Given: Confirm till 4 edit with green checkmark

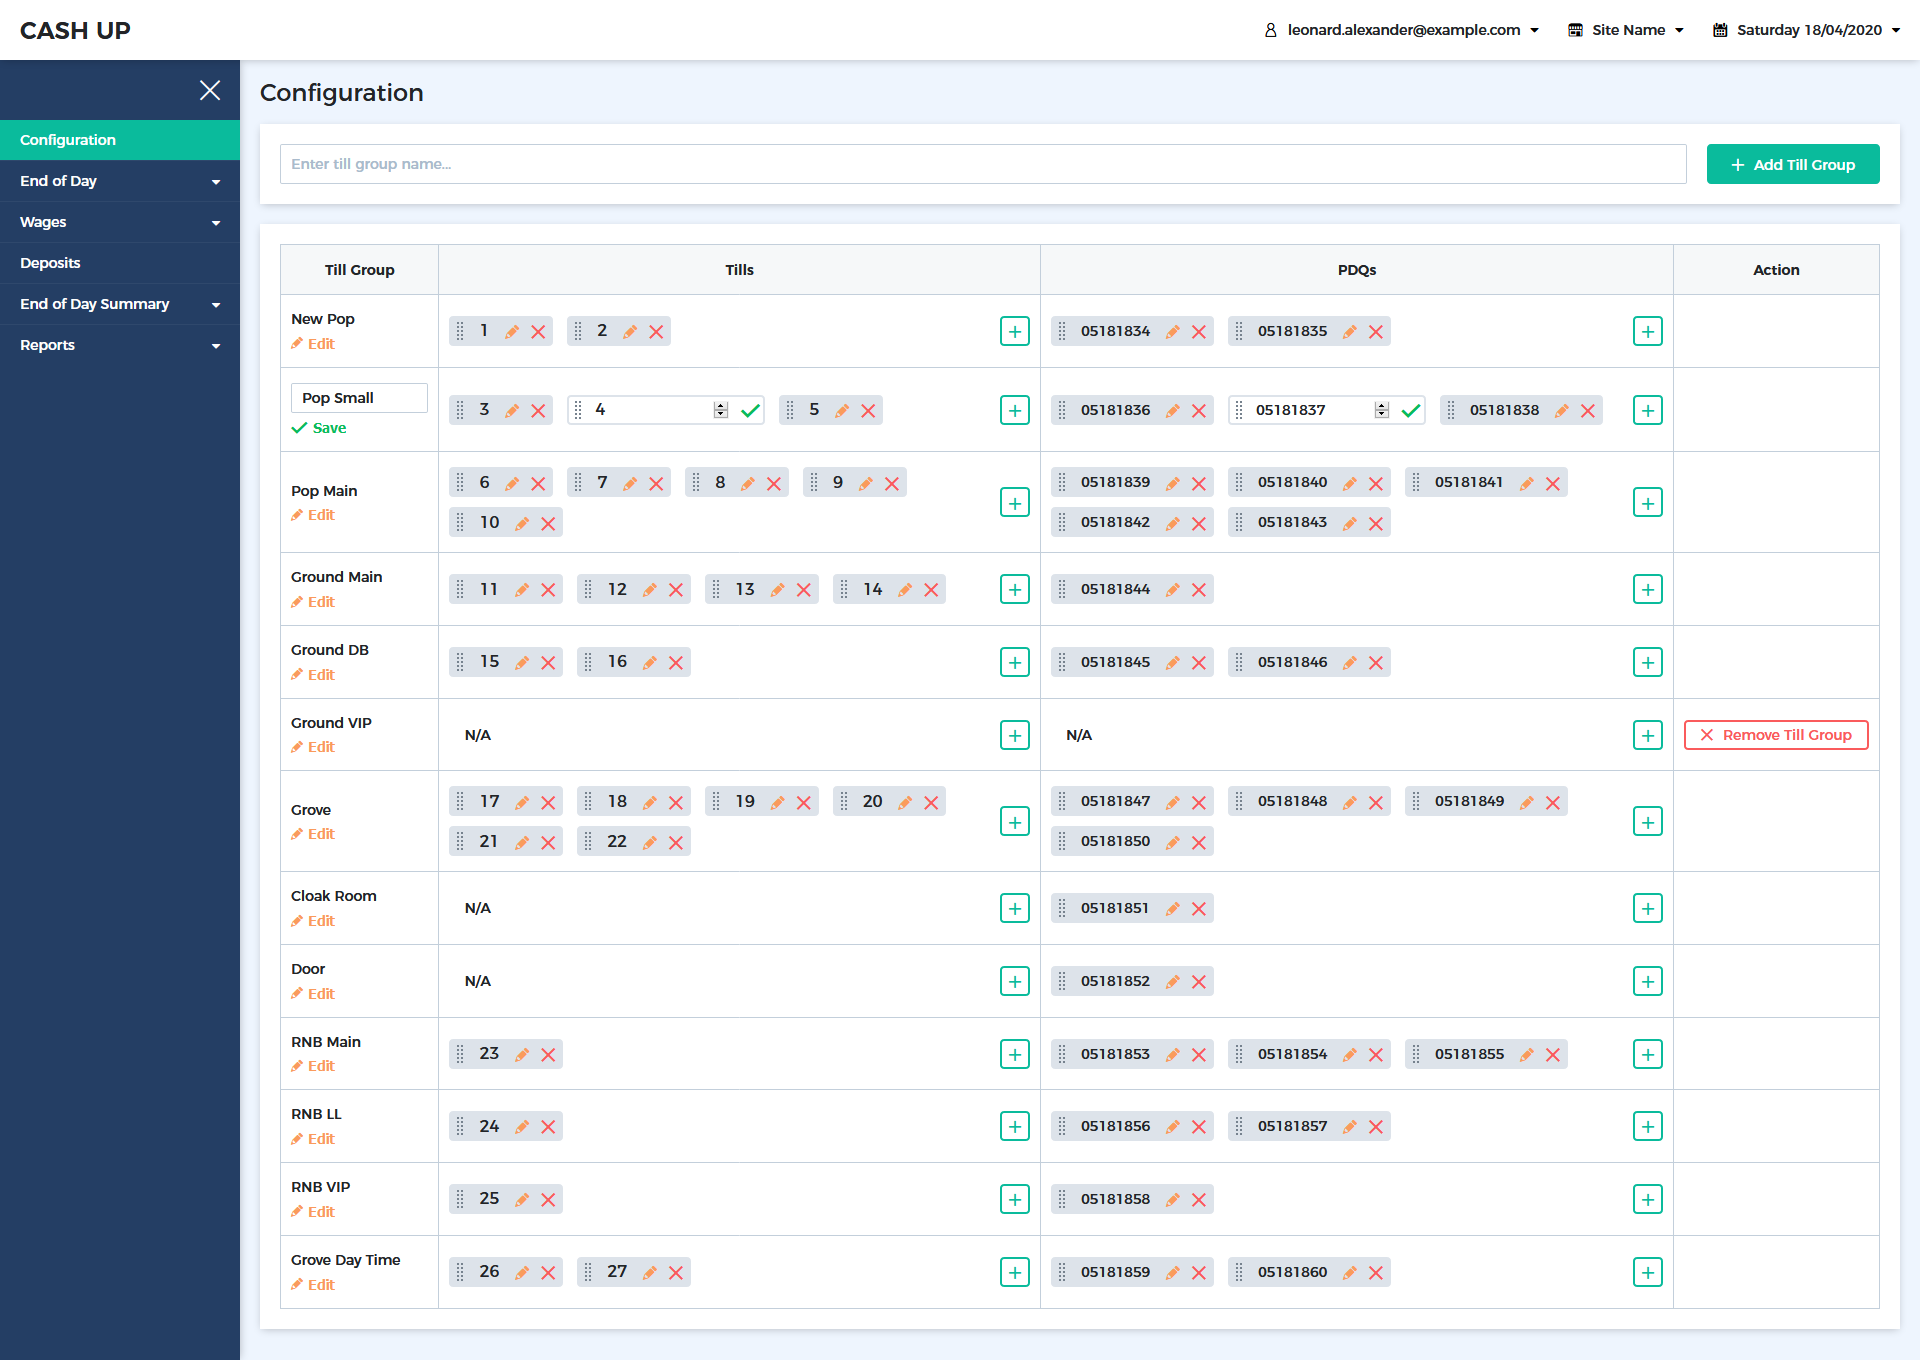Looking at the screenshot, I should click(x=750, y=411).
